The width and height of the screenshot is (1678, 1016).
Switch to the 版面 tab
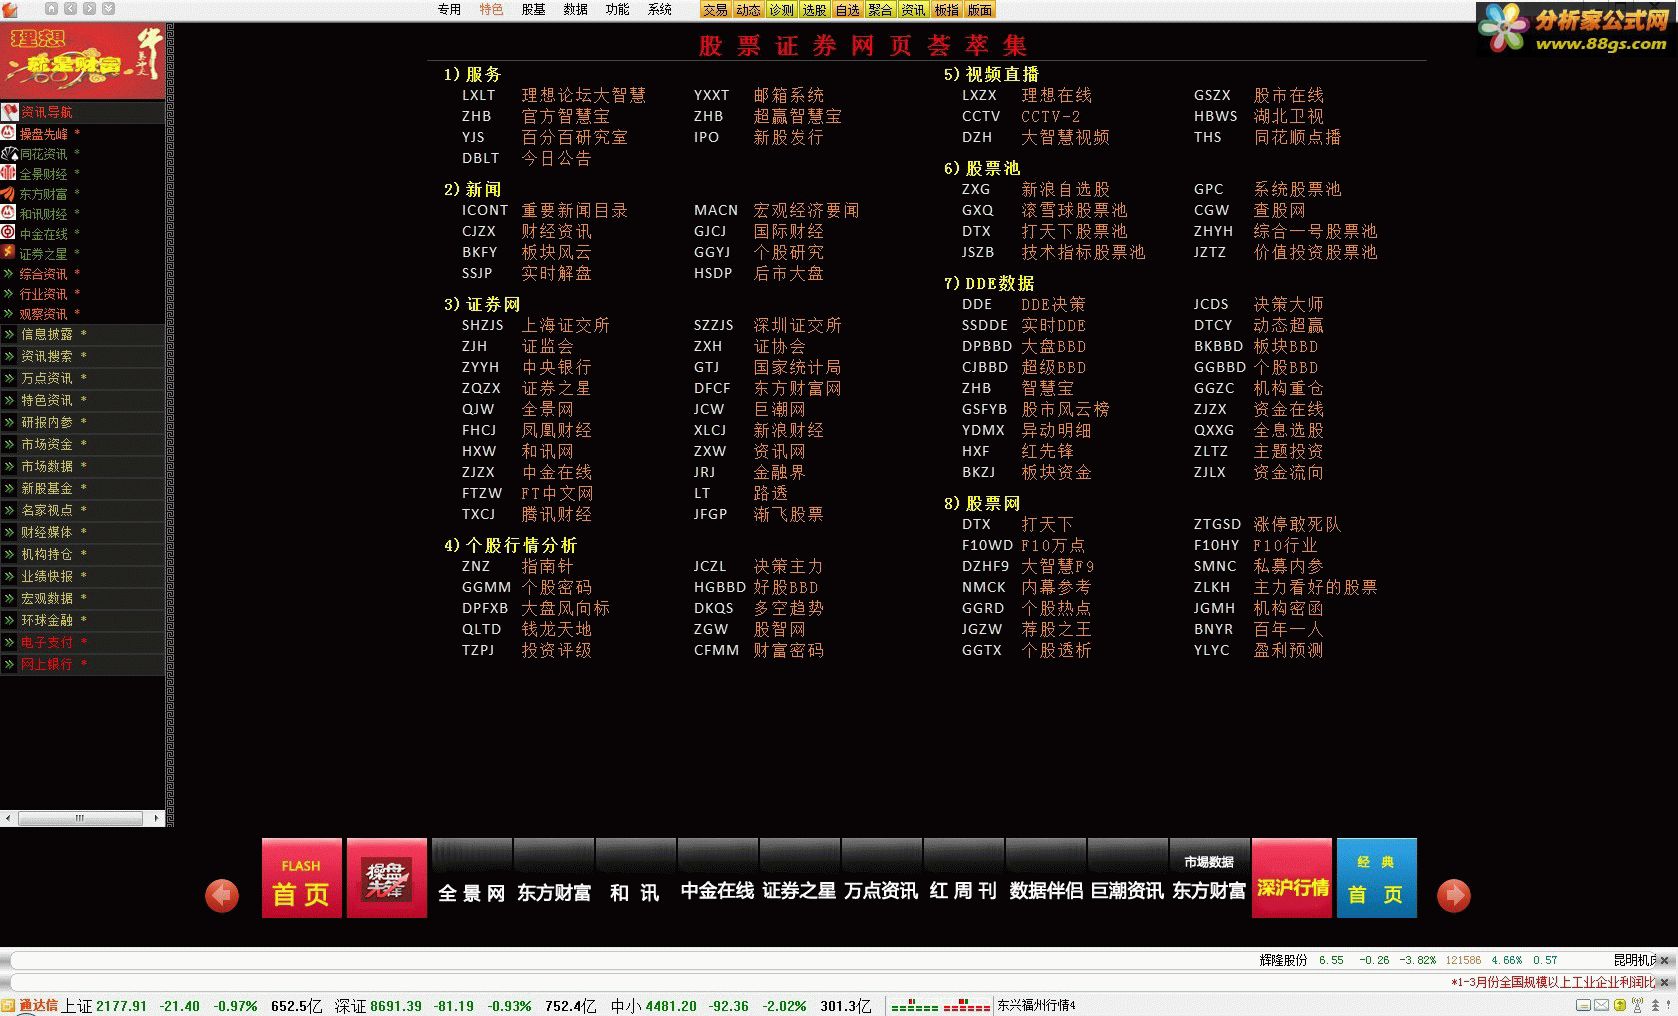pyautogui.click(x=980, y=10)
